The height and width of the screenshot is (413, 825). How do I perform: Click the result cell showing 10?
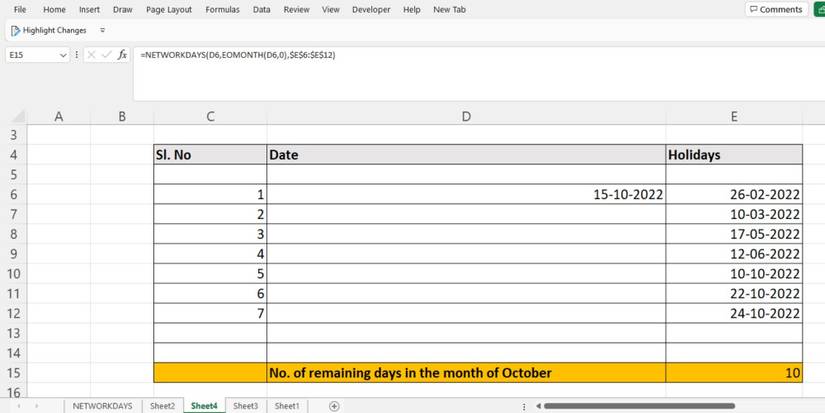coord(734,373)
